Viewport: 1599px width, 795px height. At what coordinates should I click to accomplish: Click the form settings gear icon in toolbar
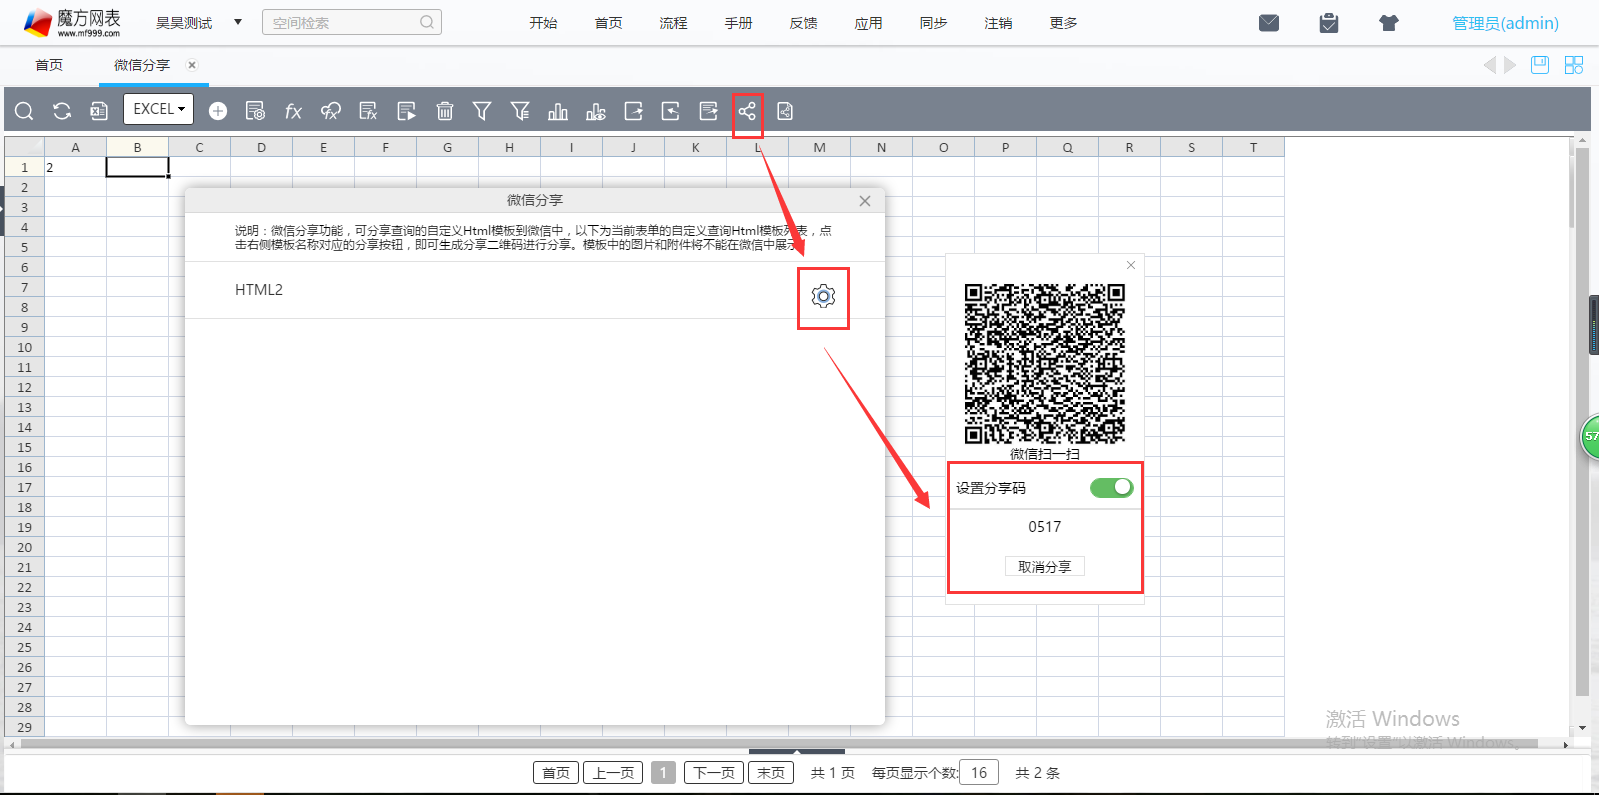pos(255,111)
